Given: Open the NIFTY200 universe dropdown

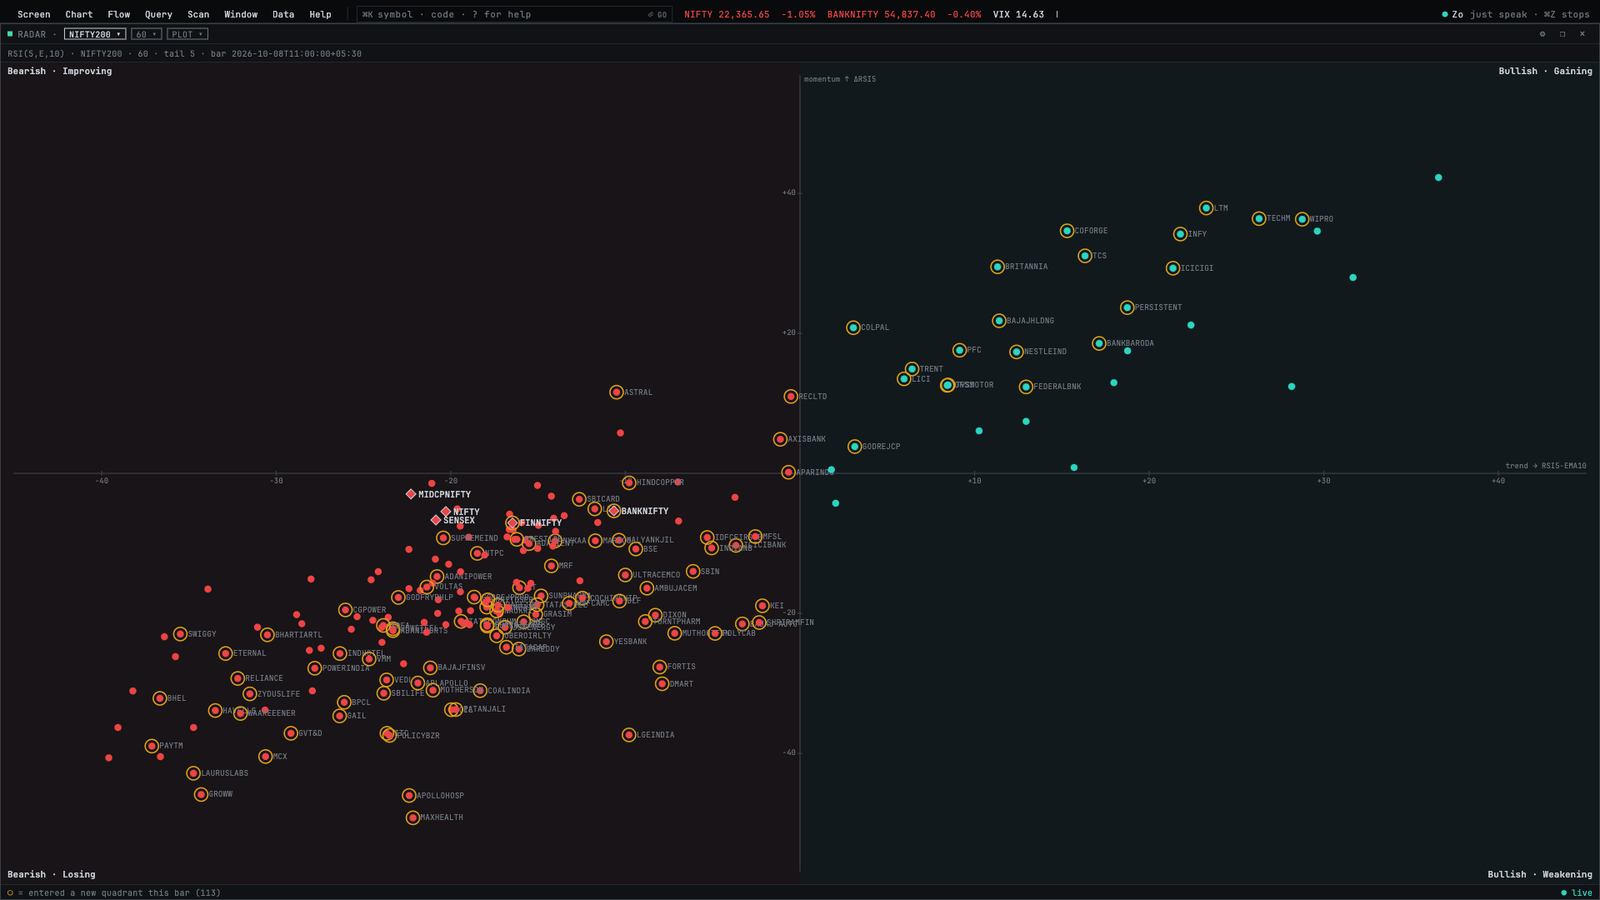Looking at the screenshot, I should [x=95, y=34].
